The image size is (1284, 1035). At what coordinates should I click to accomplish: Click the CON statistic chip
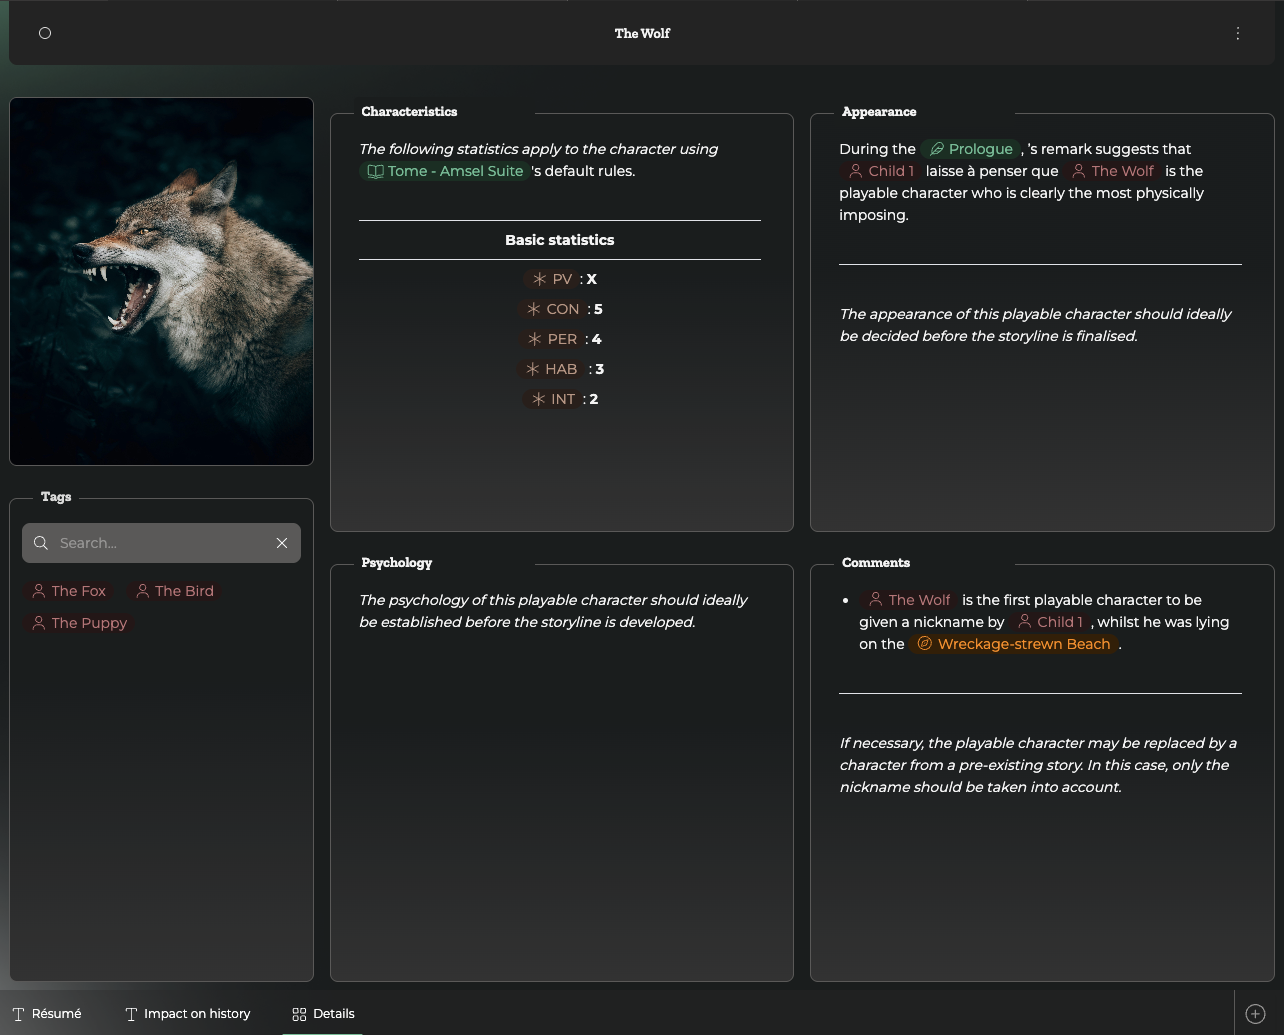point(553,309)
